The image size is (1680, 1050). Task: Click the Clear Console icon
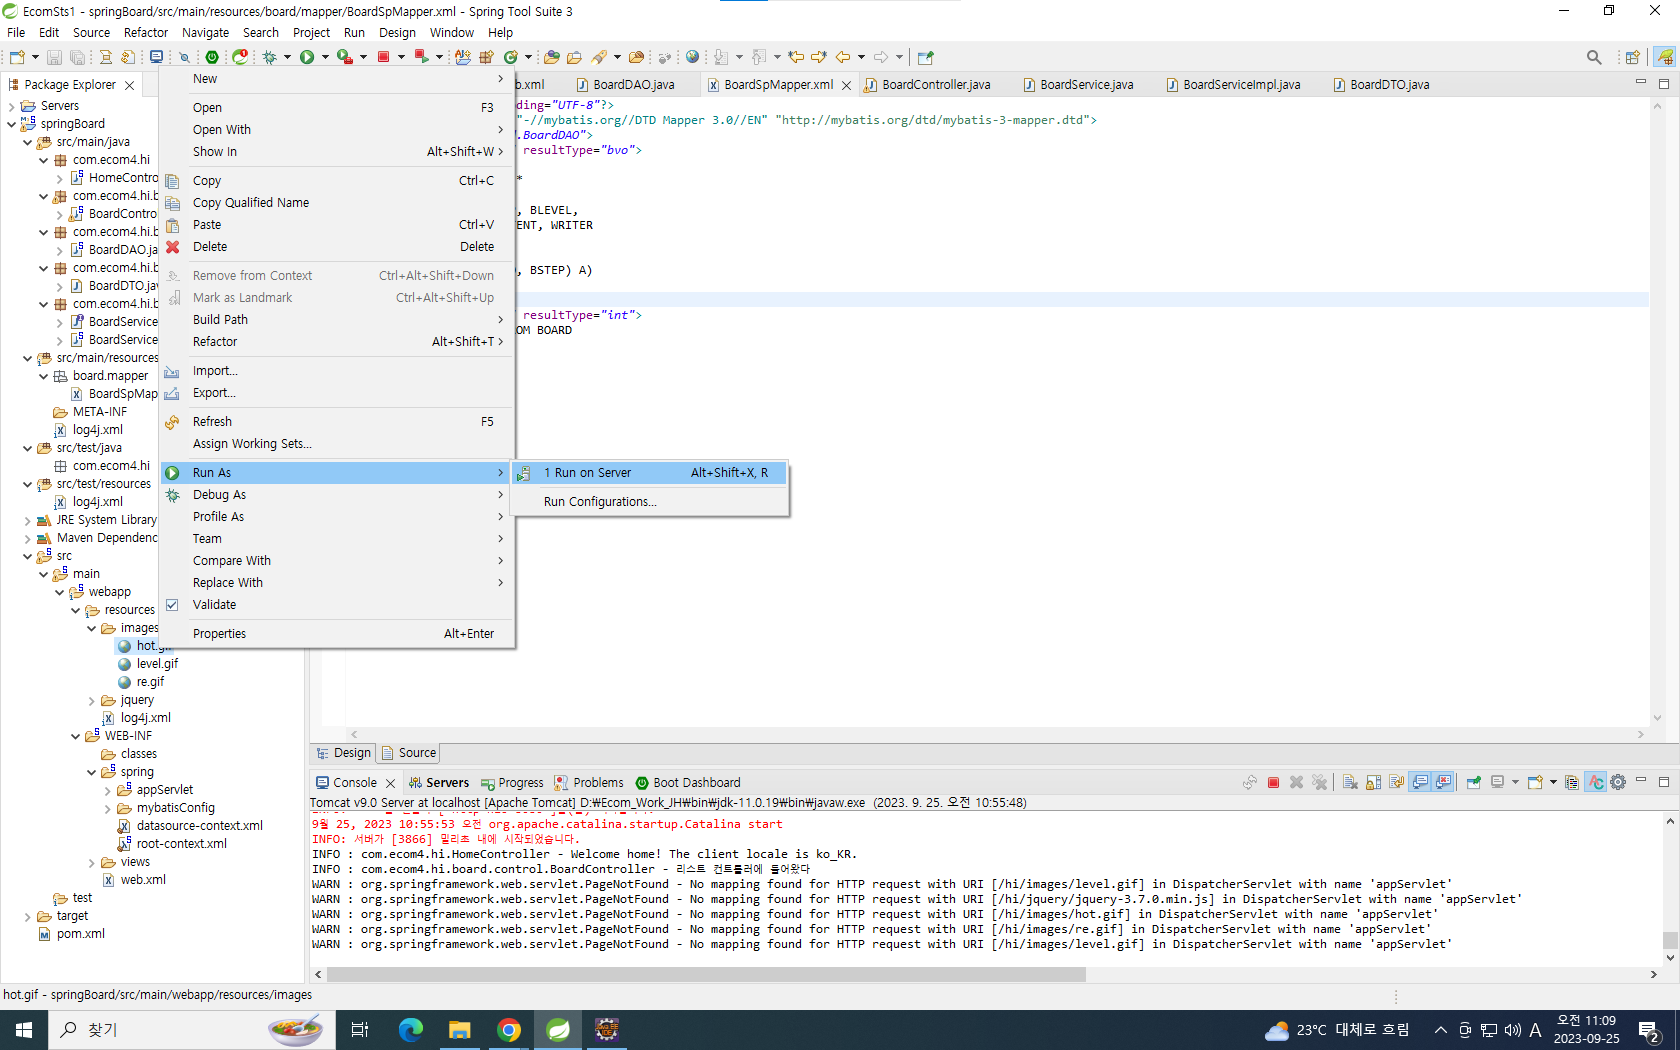pyautogui.click(x=1350, y=783)
